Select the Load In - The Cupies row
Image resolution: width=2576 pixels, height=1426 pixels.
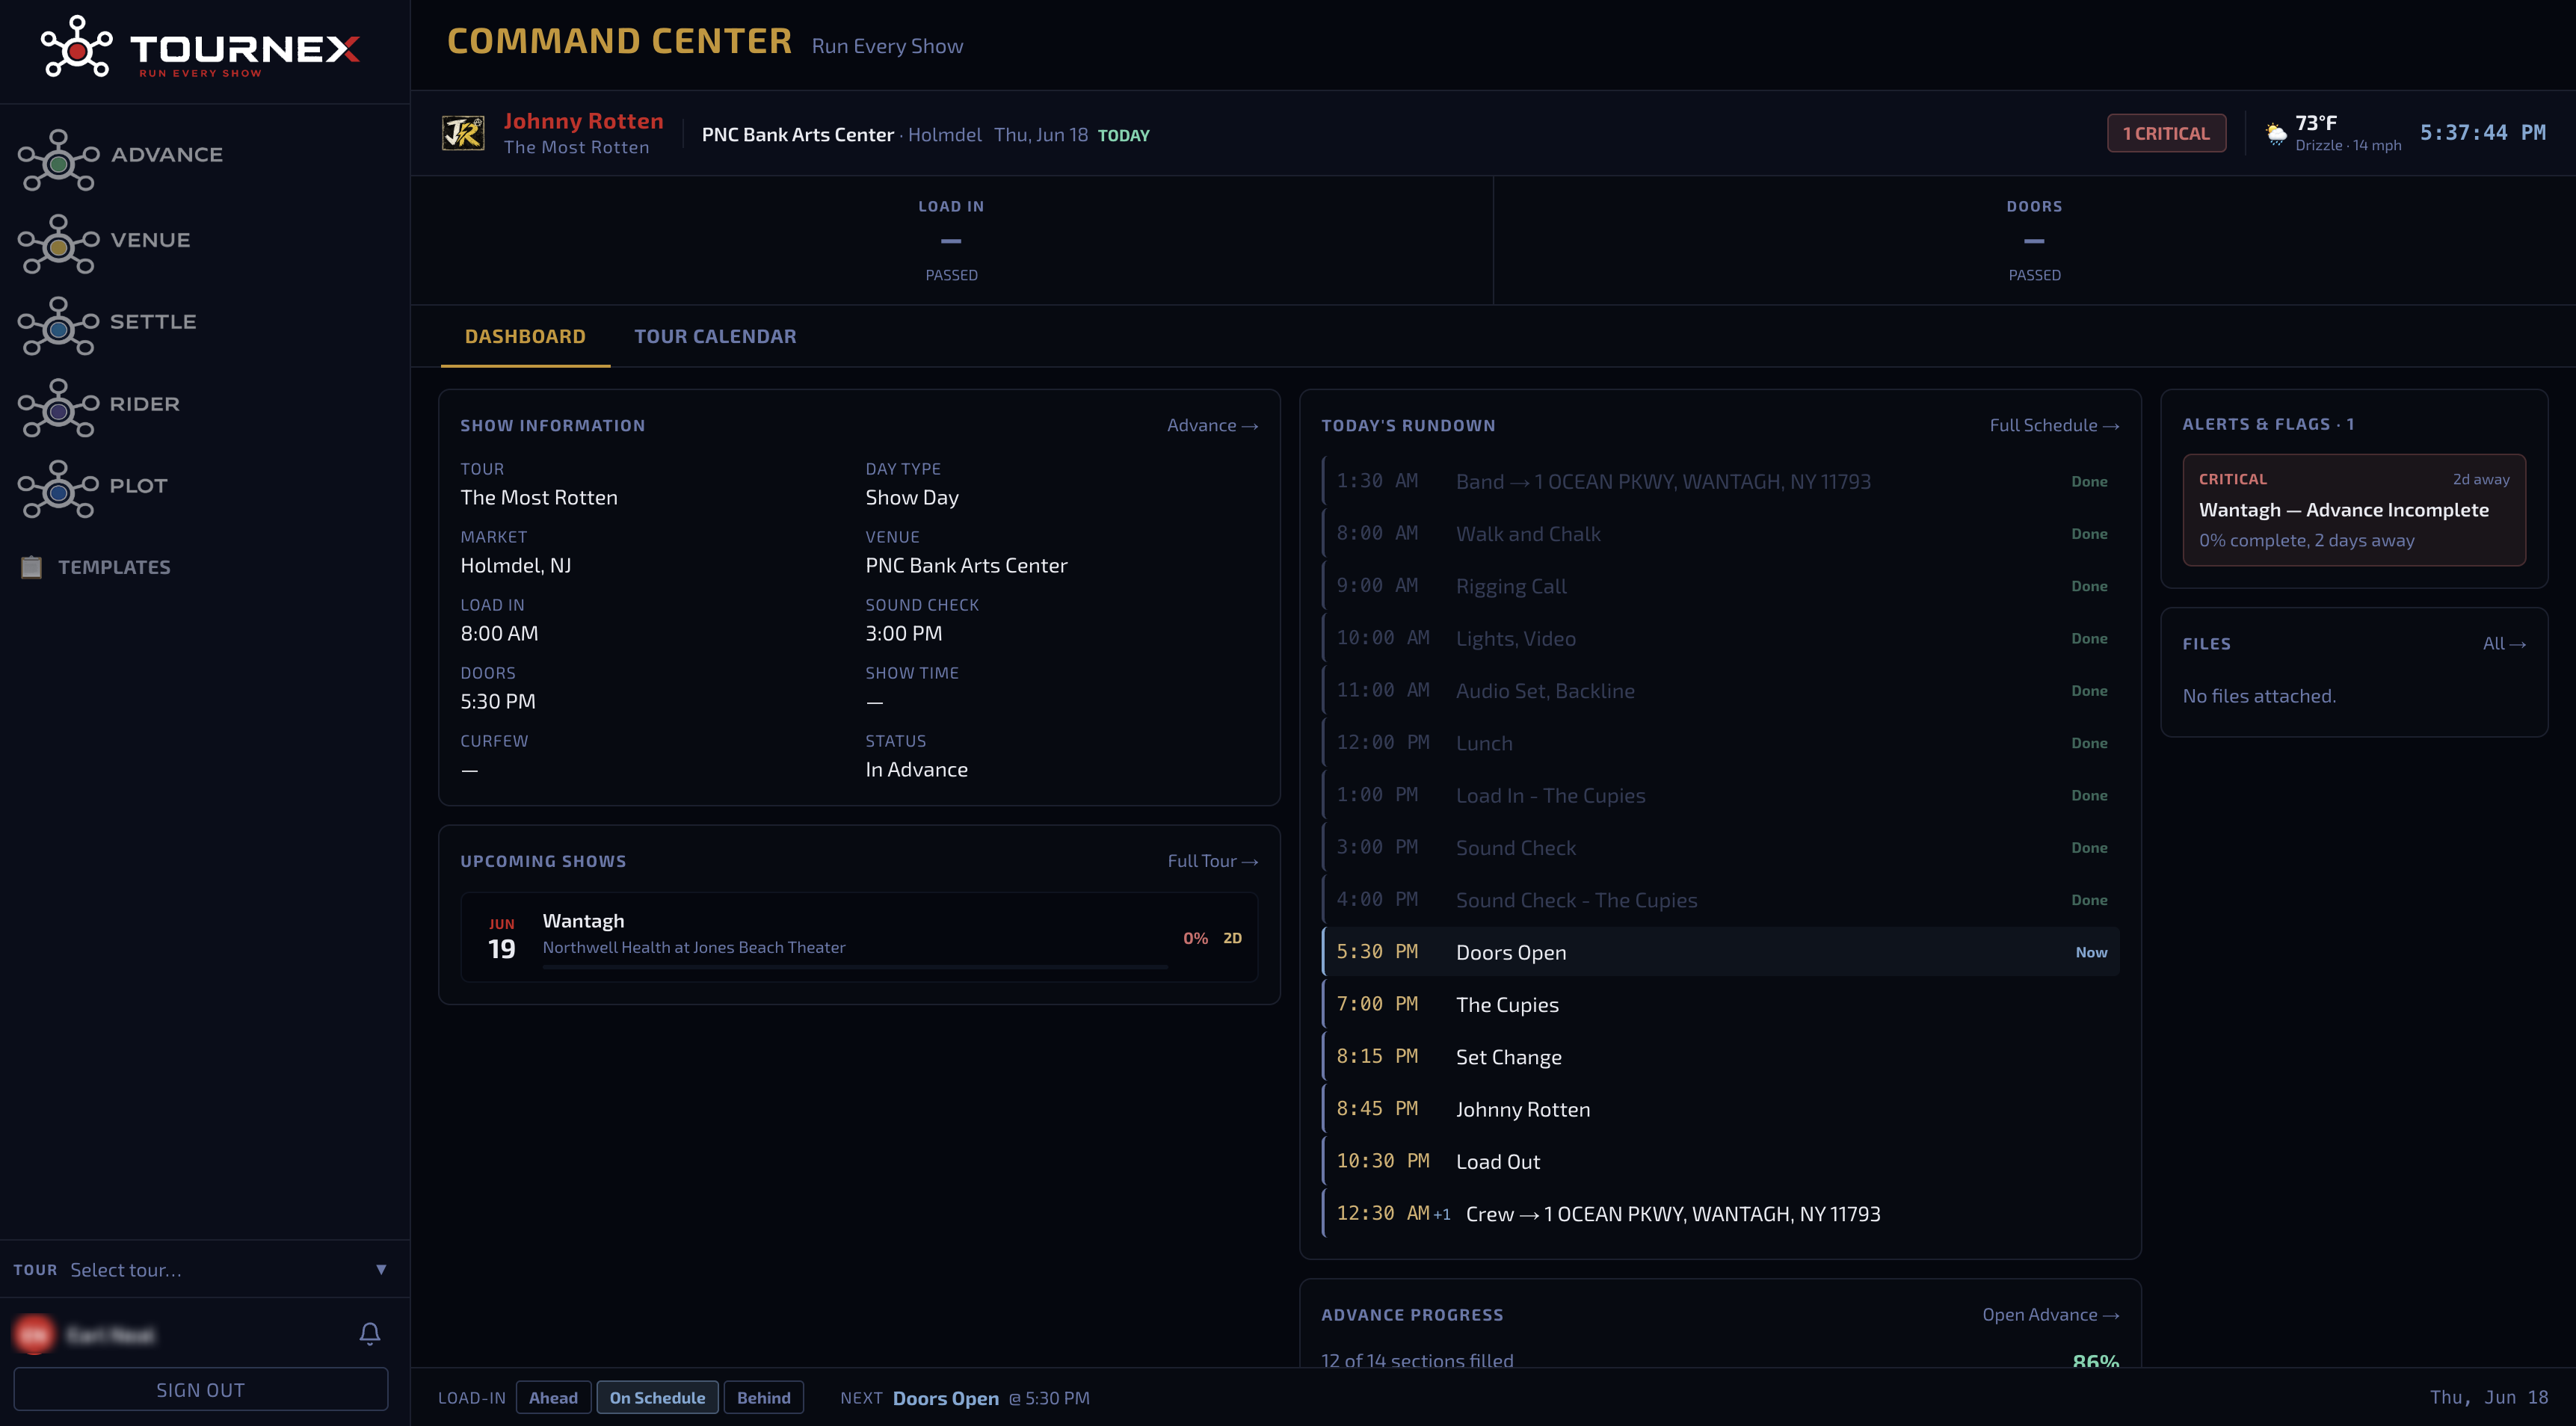(1721, 795)
